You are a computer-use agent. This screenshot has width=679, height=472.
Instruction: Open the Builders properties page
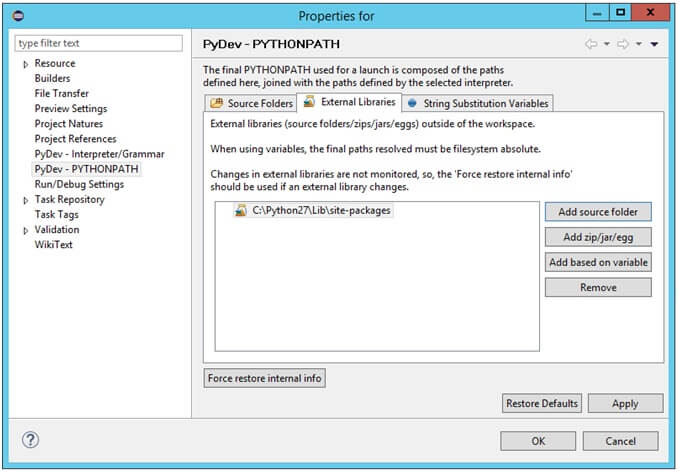tap(52, 78)
